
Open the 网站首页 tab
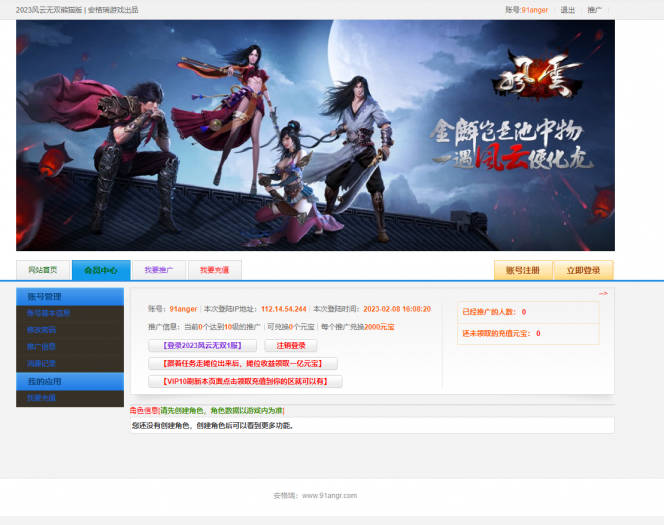click(43, 270)
